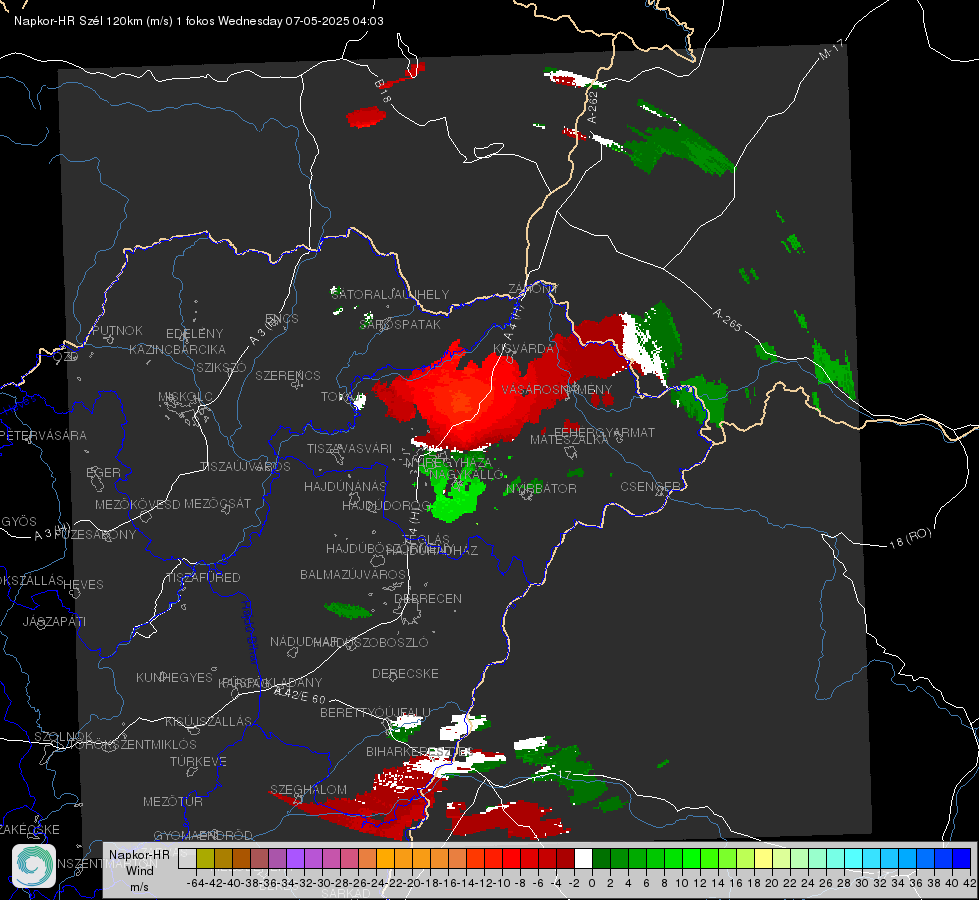Click the TISZAVASVÁRI label
This screenshot has width=979, height=900.
[350, 448]
